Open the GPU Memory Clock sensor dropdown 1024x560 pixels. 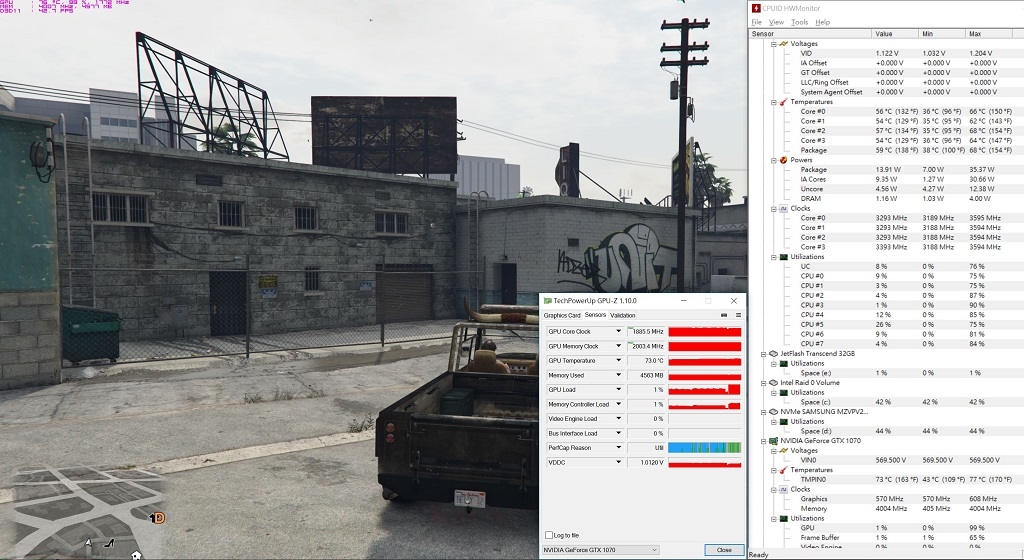[618, 346]
